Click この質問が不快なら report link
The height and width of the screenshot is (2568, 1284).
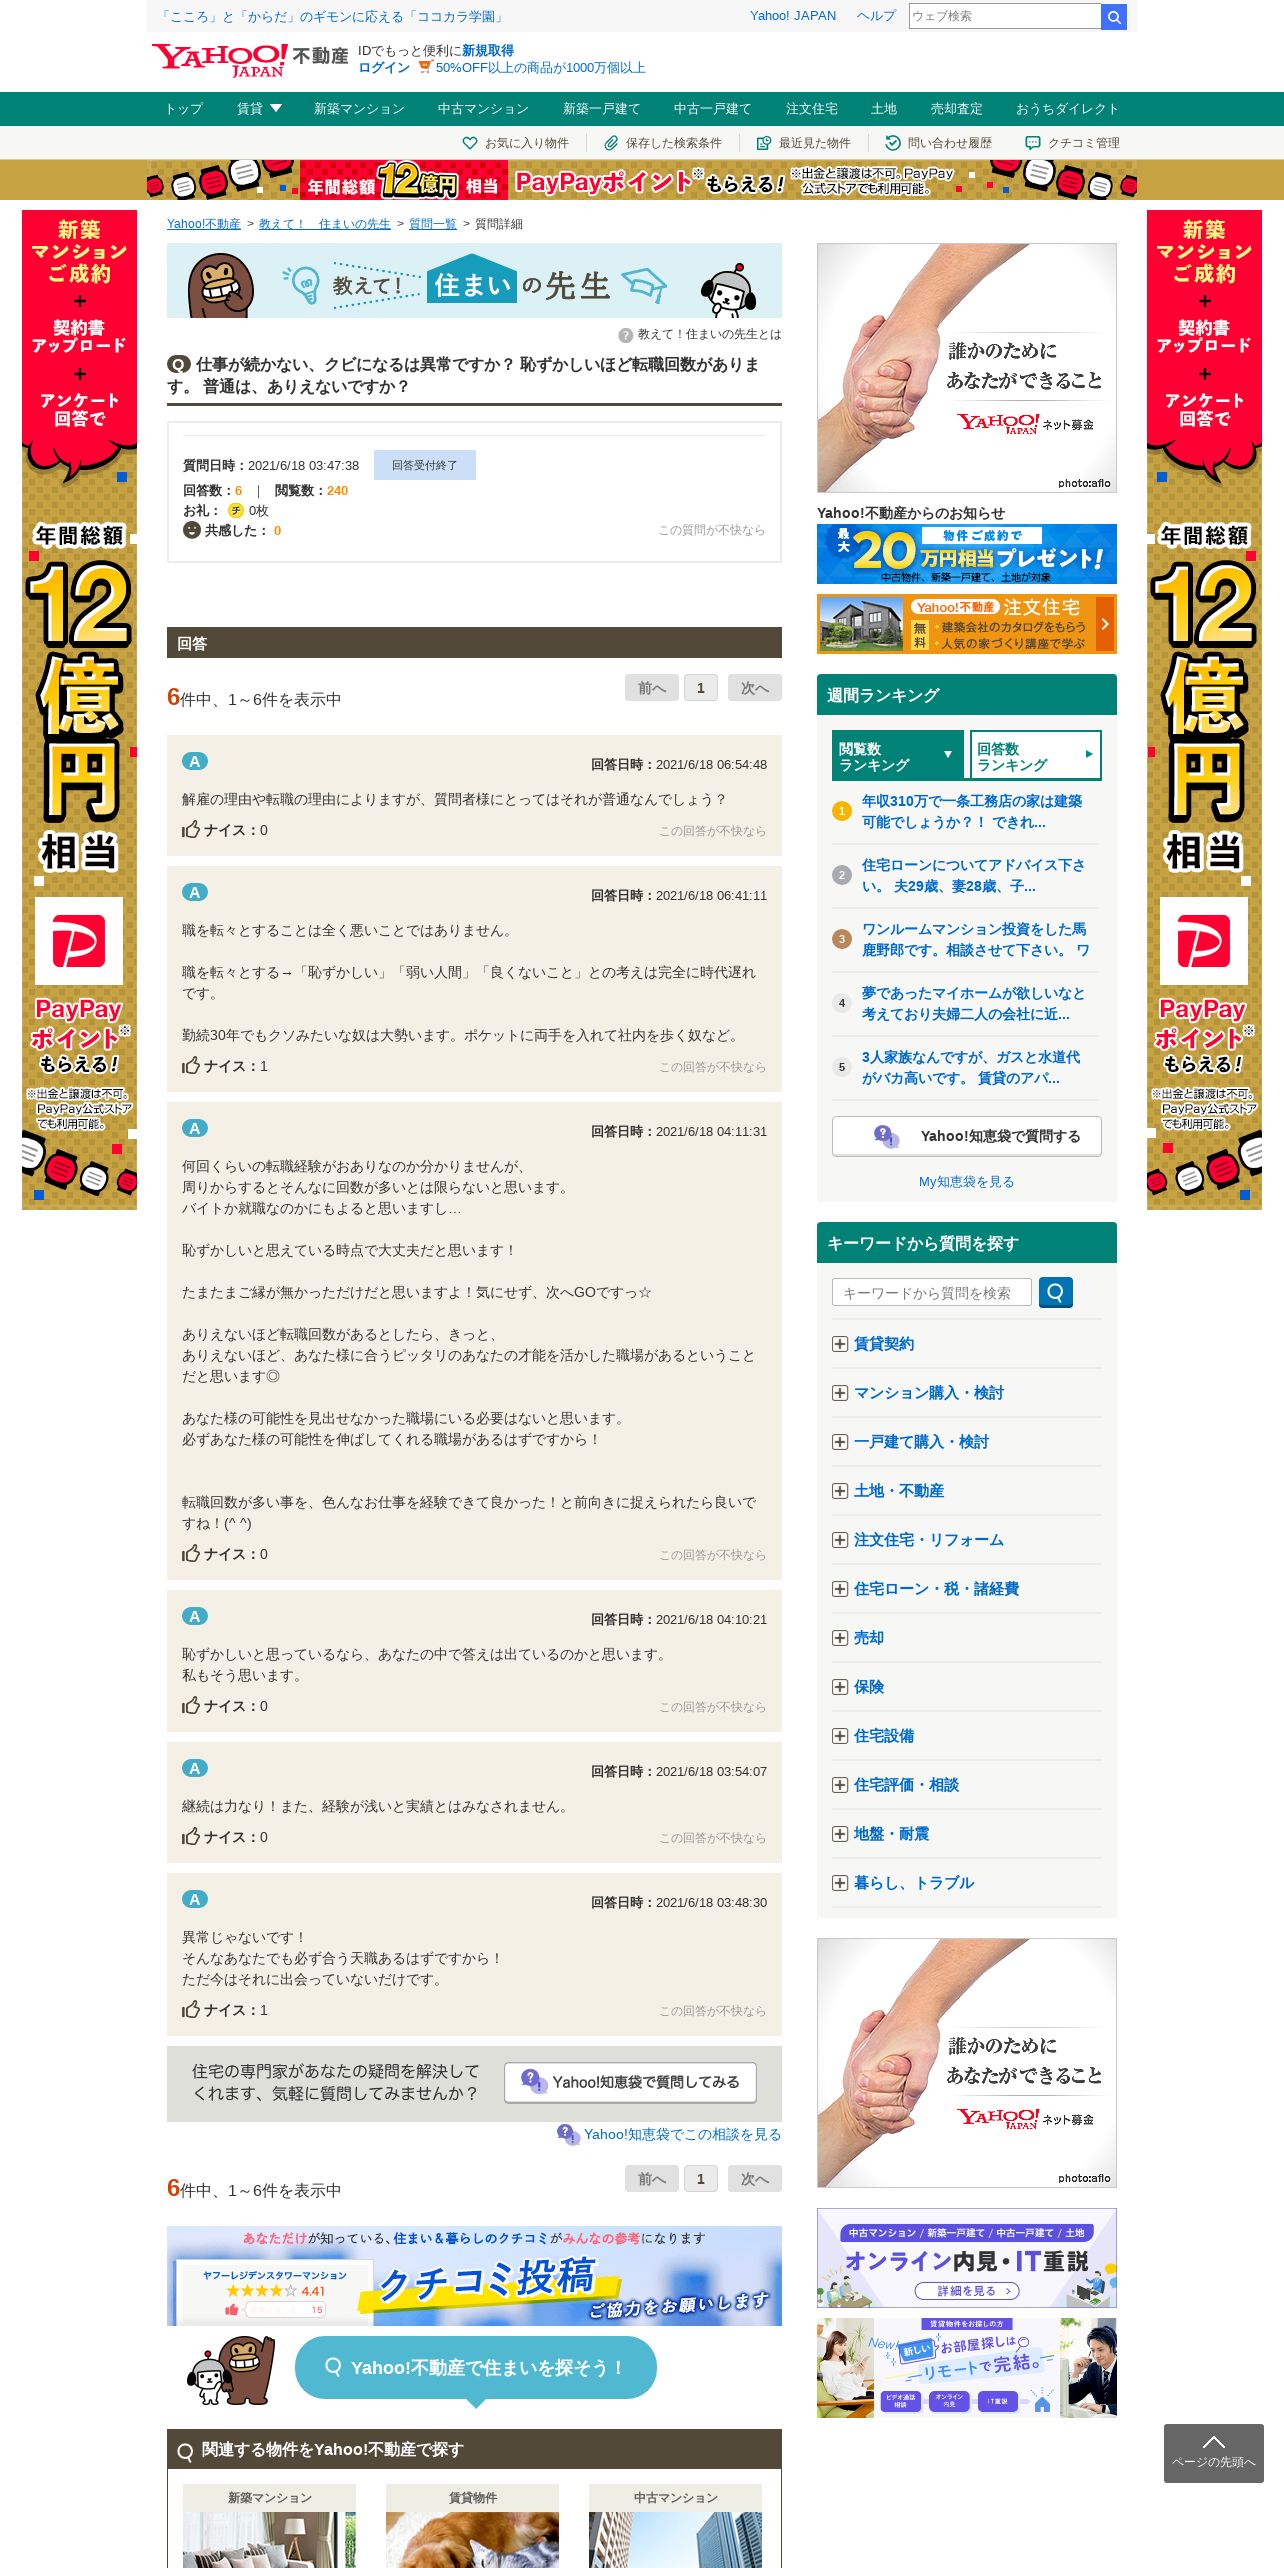tap(711, 530)
